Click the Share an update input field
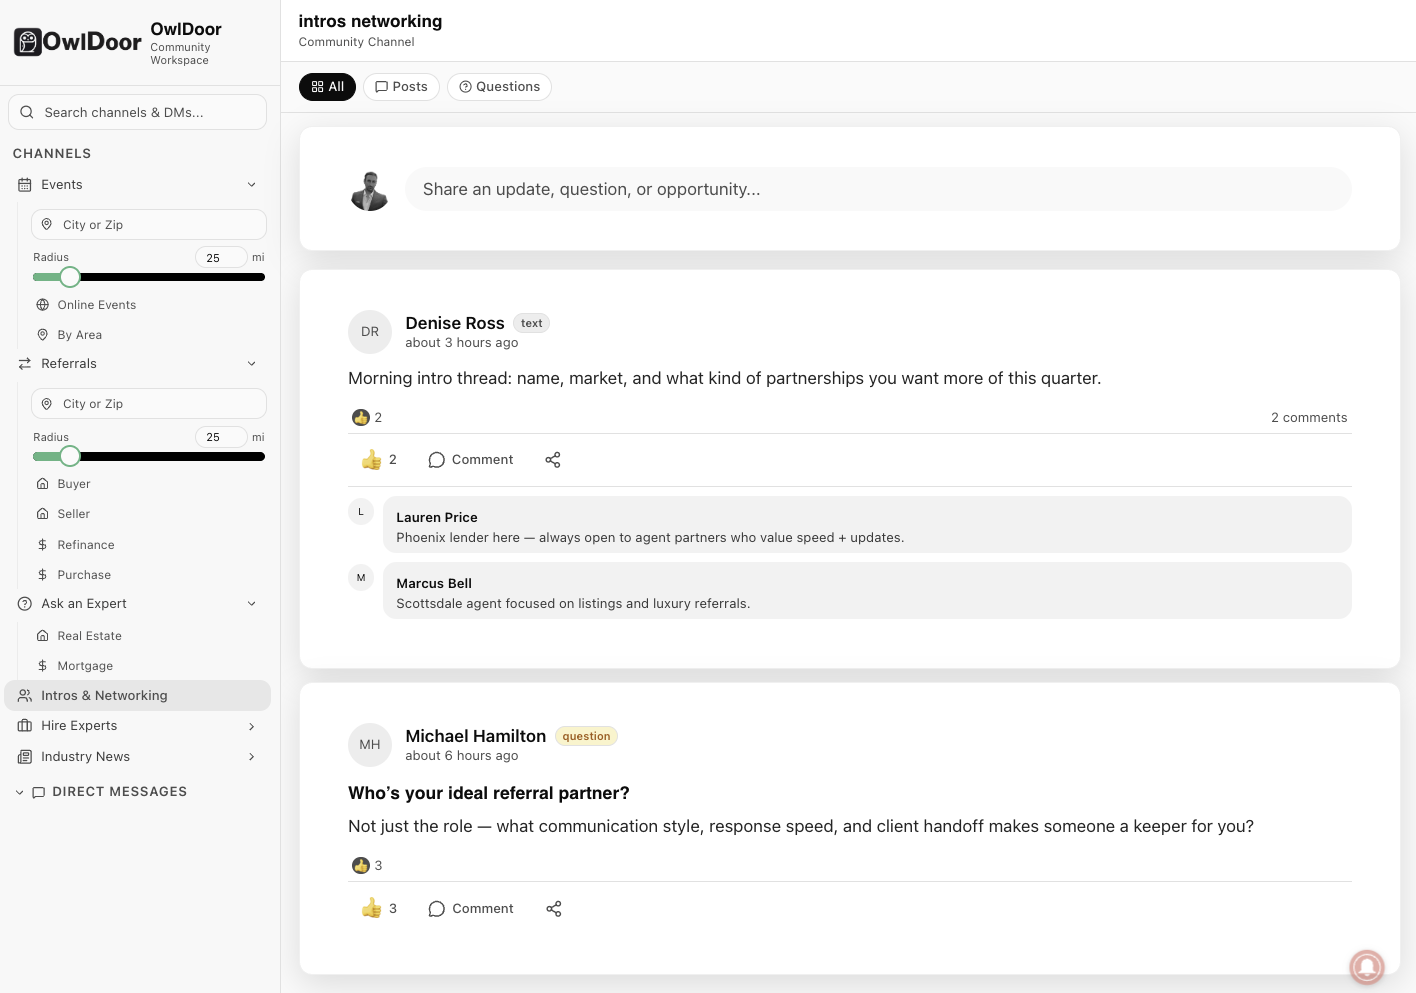 click(877, 190)
